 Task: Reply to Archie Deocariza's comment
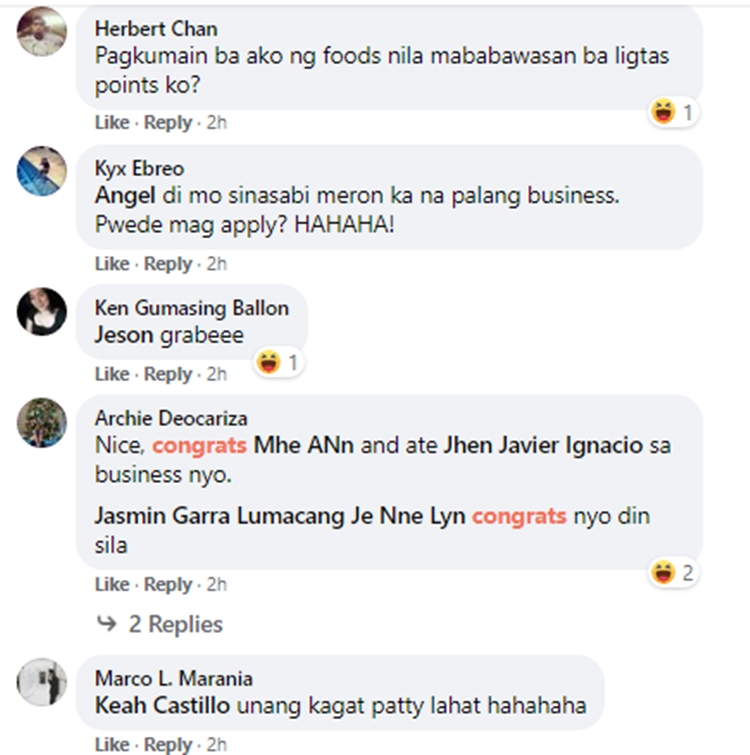click(168, 585)
